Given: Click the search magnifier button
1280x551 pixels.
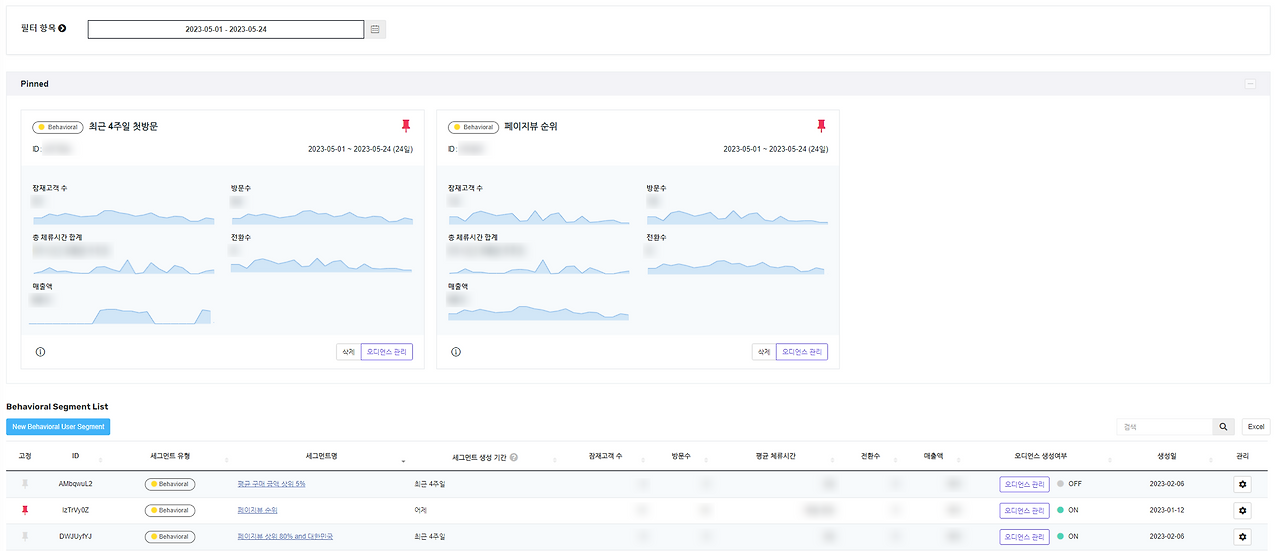Looking at the screenshot, I should 1224,427.
